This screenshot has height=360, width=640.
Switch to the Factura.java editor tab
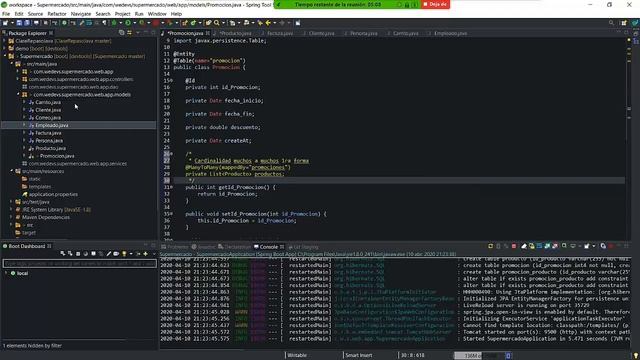point(280,33)
